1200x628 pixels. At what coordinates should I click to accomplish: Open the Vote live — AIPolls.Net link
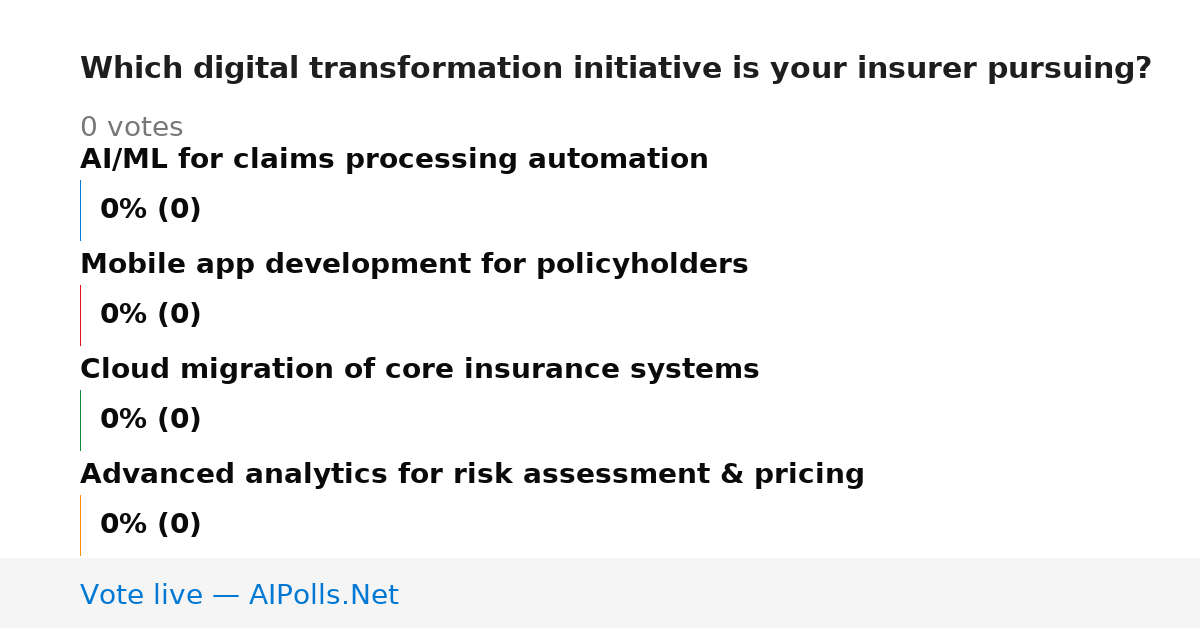pos(239,596)
